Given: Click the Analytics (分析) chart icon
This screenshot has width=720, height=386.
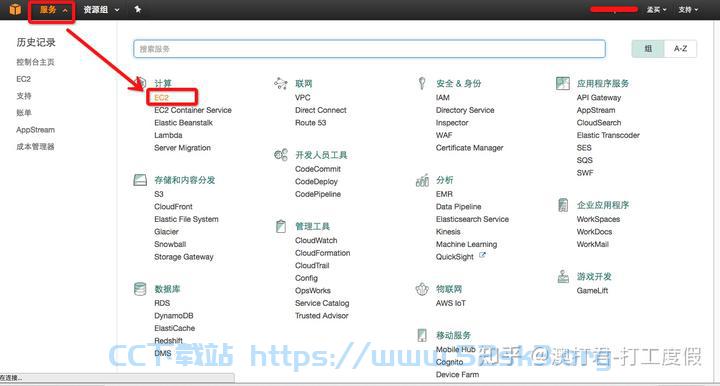Looking at the screenshot, I should click(422, 180).
